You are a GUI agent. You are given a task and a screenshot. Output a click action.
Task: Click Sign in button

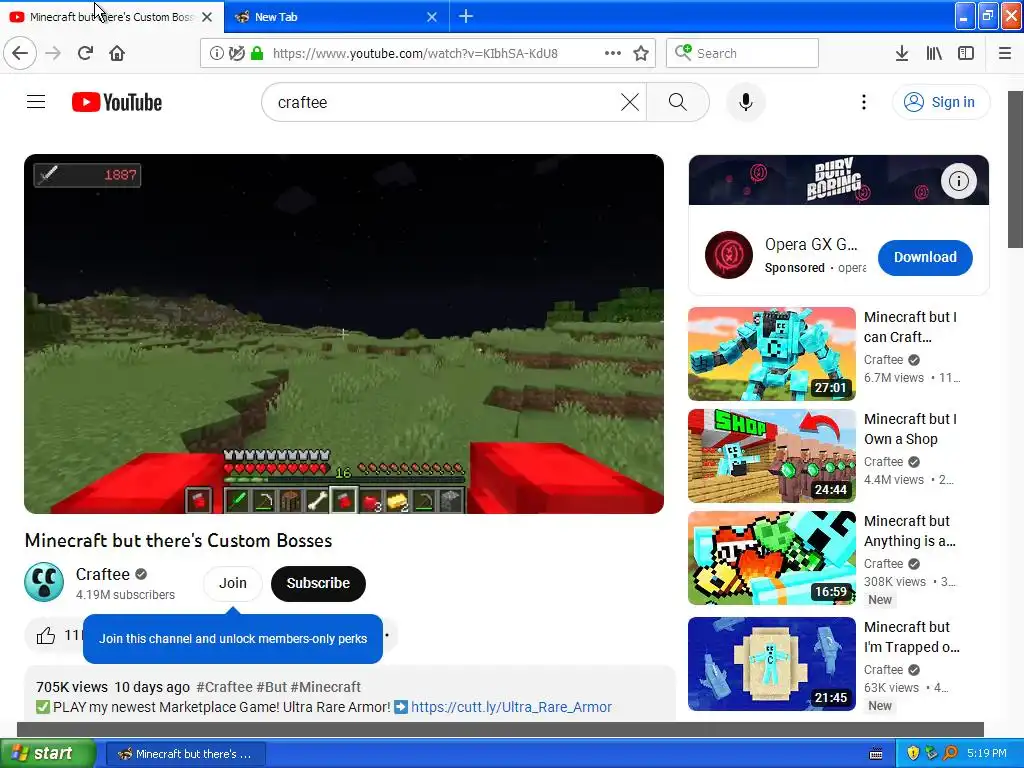[x=940, y=102]
